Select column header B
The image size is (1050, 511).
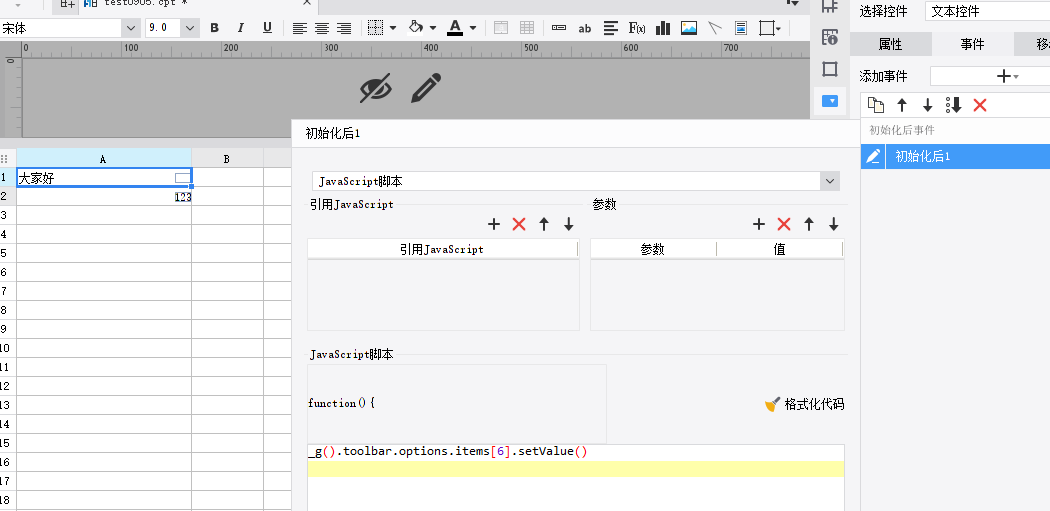coord(227,159)
